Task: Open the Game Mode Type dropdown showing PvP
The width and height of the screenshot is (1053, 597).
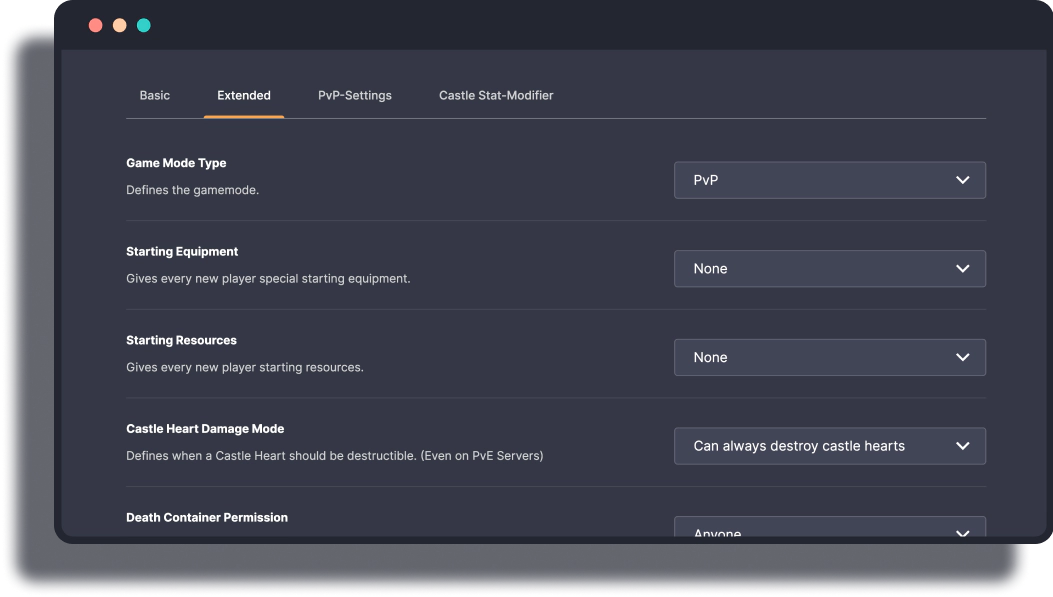Action: 829,180
